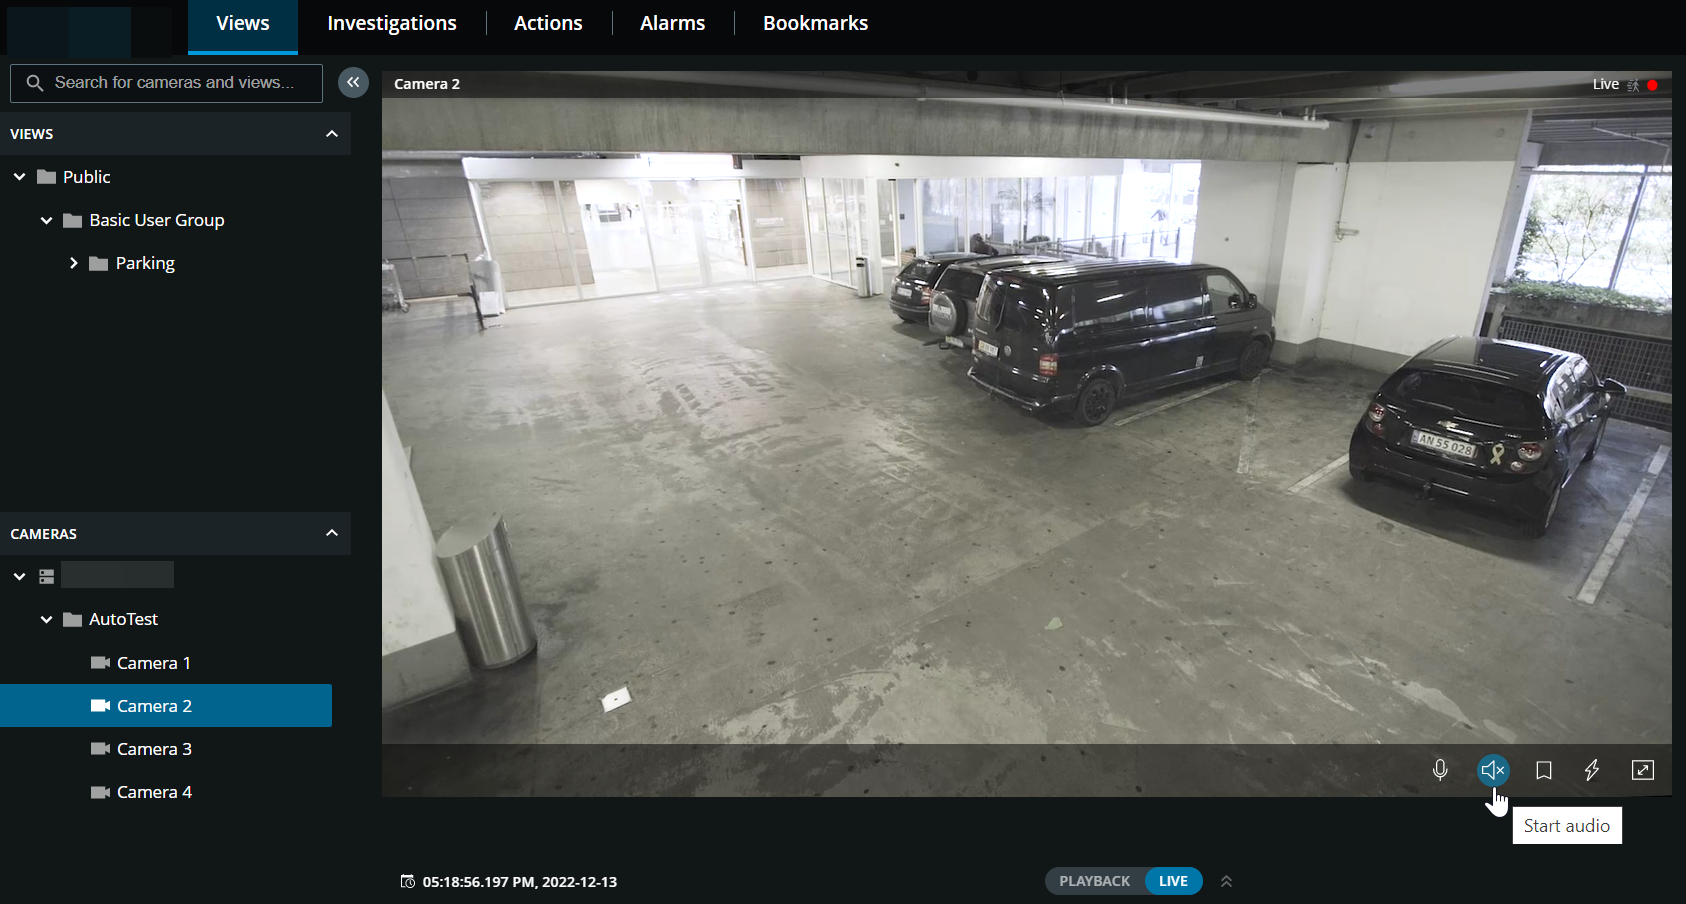1686x904 pixels.
Task: Collapse the sidebar with double-chevron button
Action: tap(353, 82)
